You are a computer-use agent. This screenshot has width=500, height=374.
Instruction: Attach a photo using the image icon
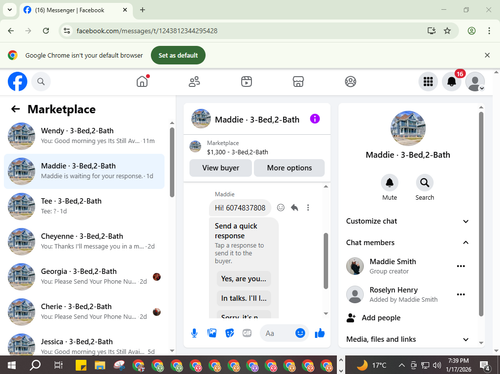[212, 333]
